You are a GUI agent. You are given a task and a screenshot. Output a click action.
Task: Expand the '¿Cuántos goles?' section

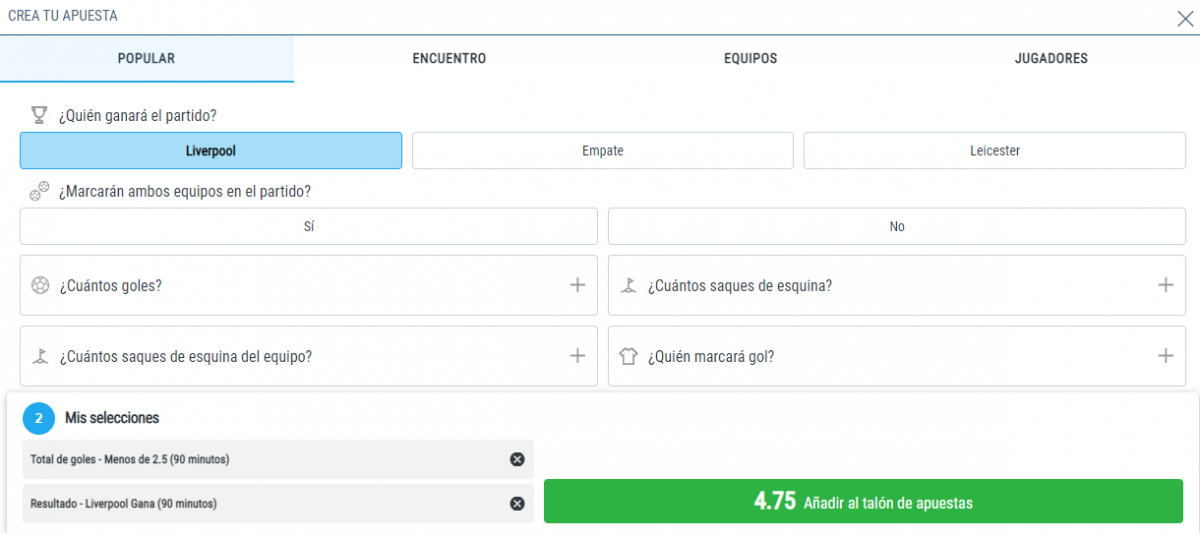pyautogui.click(x=577, y=285)
